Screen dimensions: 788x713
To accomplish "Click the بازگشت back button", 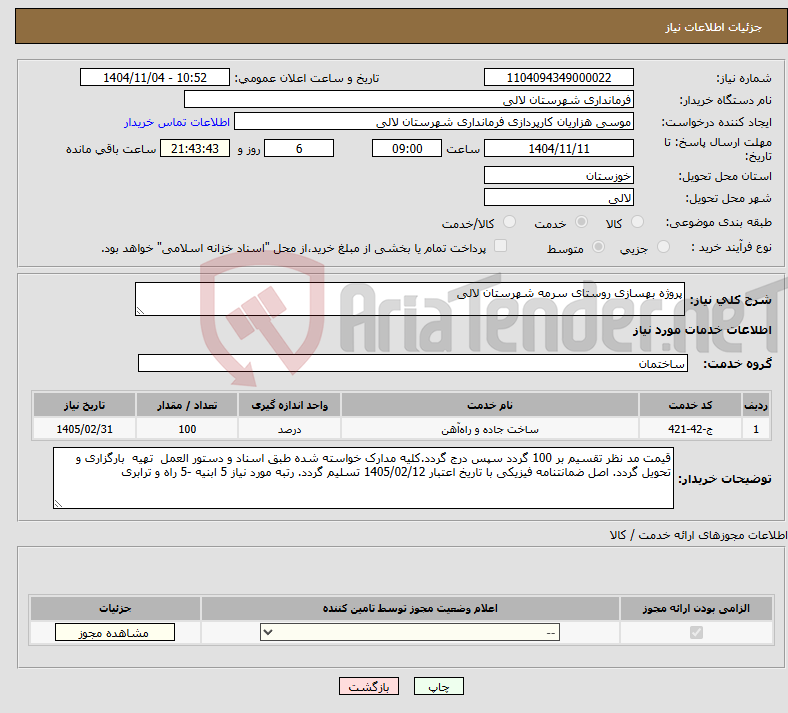I will pyautogui.click(x=369, y=686).
